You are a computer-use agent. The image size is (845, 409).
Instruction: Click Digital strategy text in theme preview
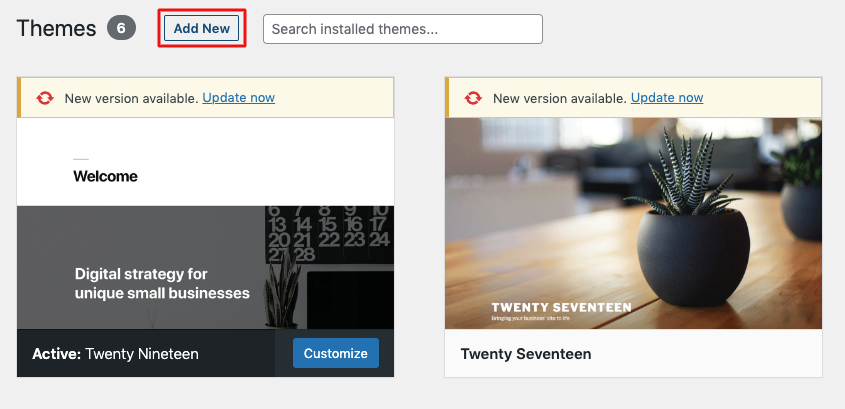[x=162, y=283]
